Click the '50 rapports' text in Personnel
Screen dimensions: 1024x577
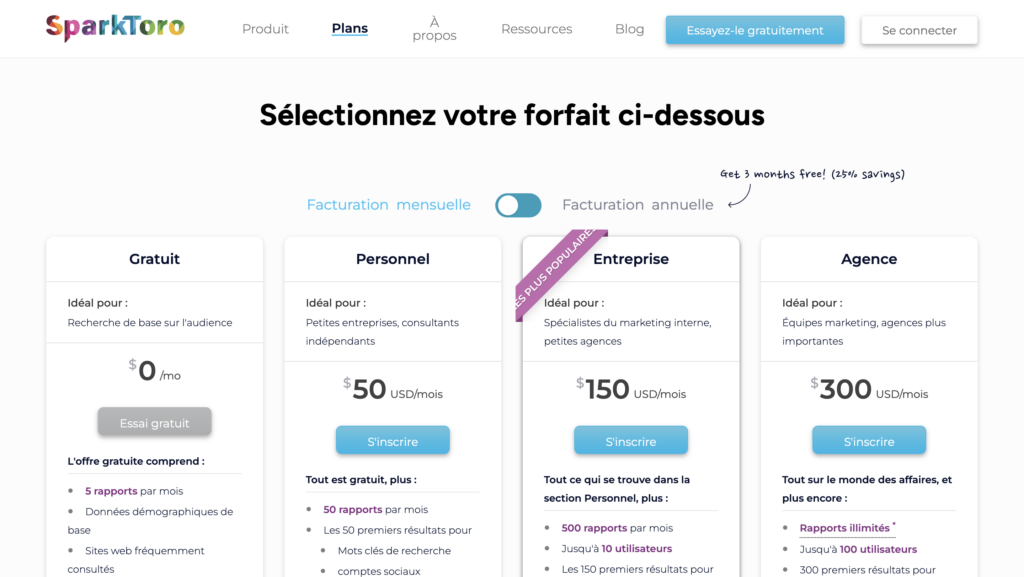coord(353,509)
